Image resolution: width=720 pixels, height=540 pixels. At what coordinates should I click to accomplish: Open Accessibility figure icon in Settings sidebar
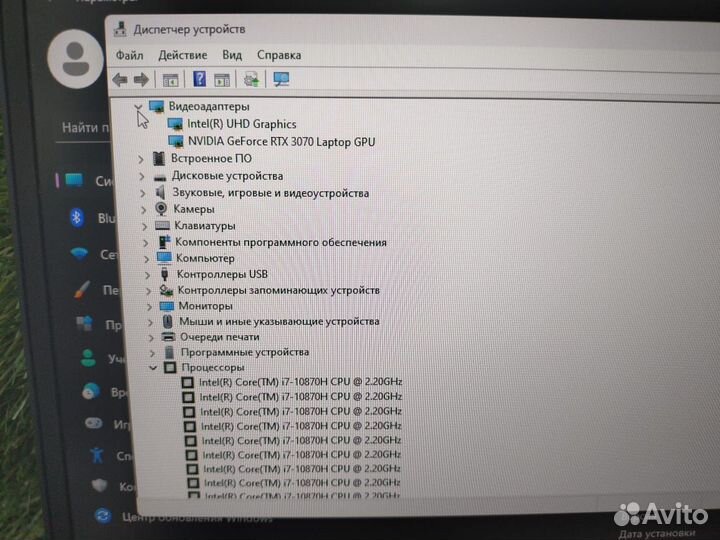[x=97, y=455]
